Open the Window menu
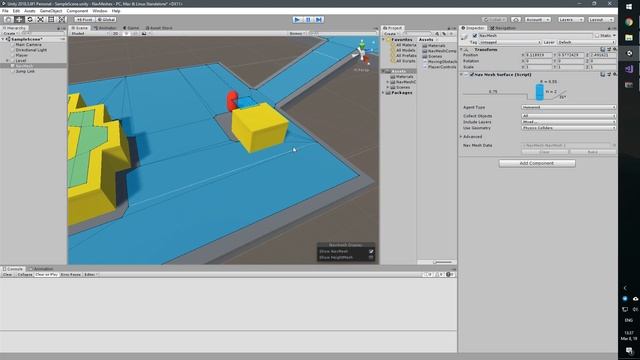The width and height of the screenshot is (640, 360). pos(100,11)
